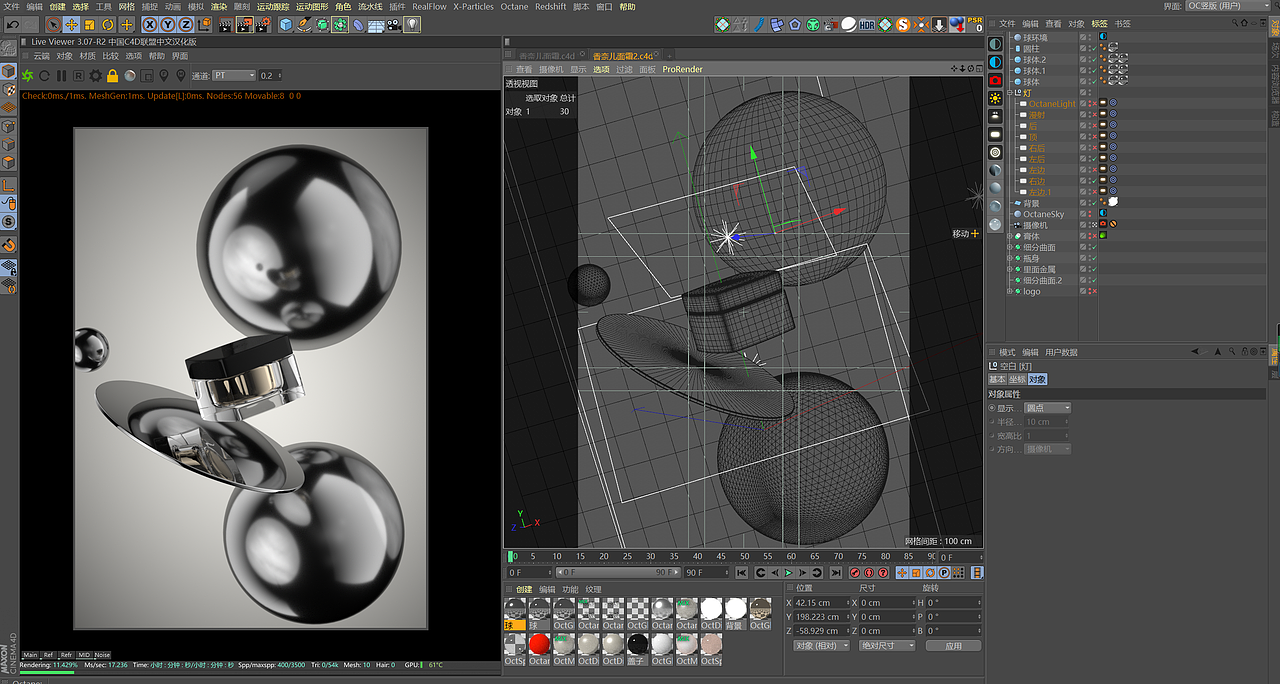The image size is (1280, 684).
Task: Pause the Live Viewer render
Action: (61, 75)
